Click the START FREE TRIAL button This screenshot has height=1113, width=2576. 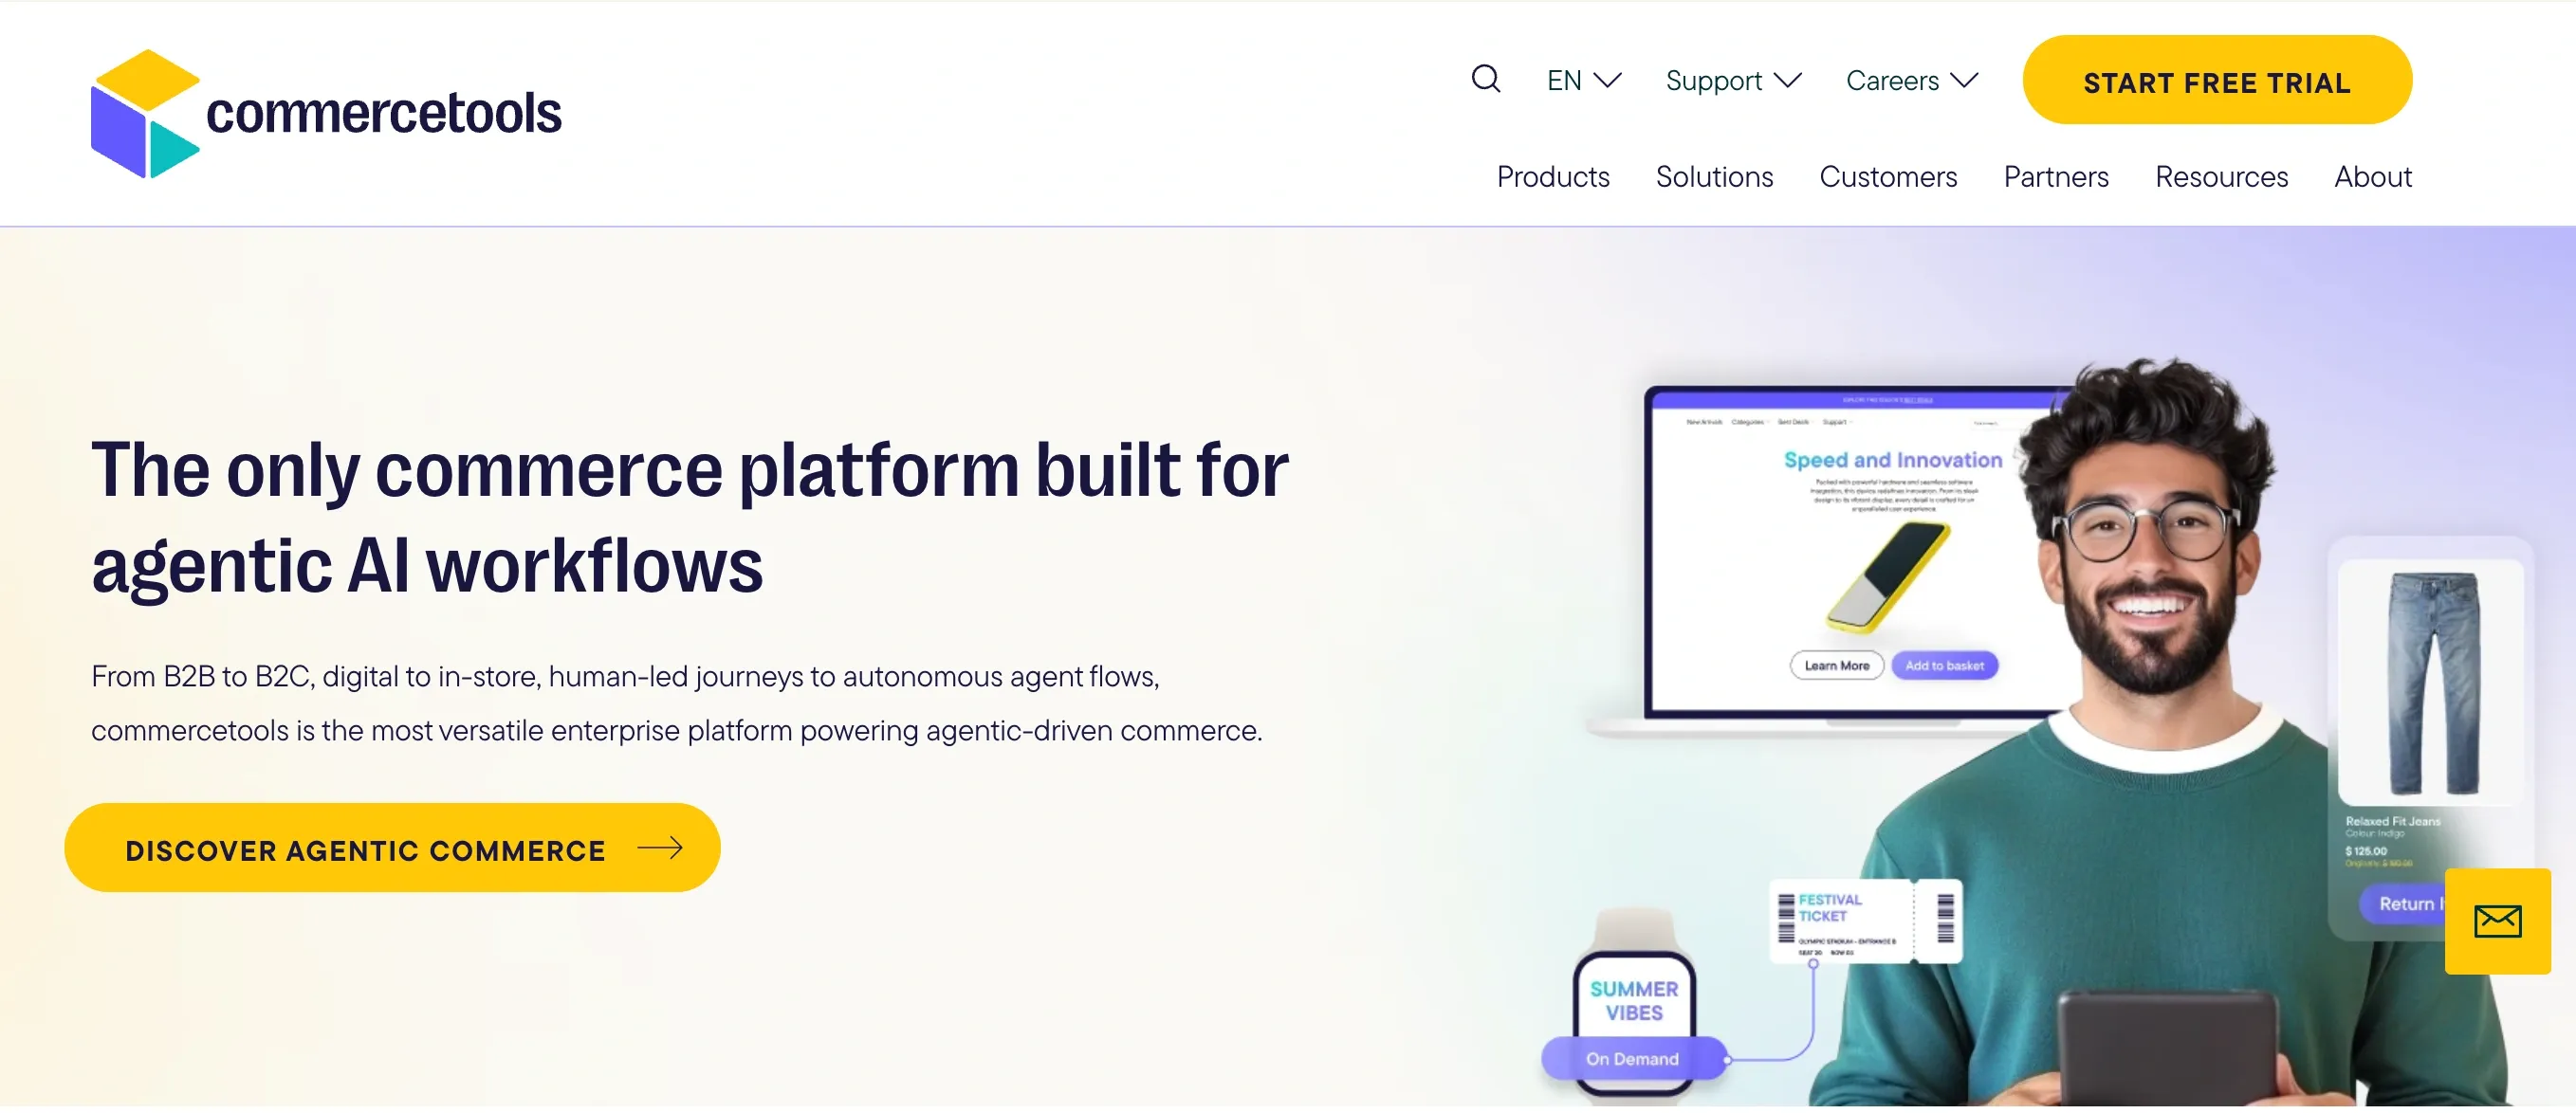click(2217, 81)
